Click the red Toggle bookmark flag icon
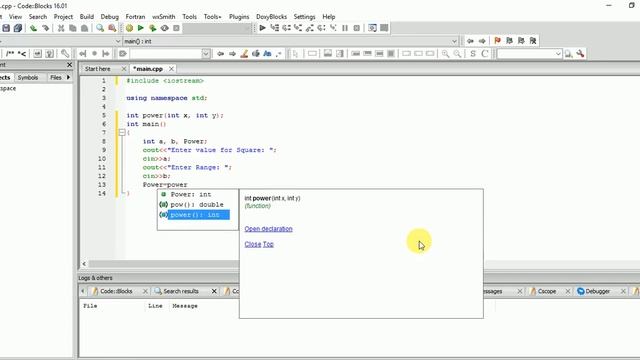Screen dimensions: 640x360 [497, 40]
